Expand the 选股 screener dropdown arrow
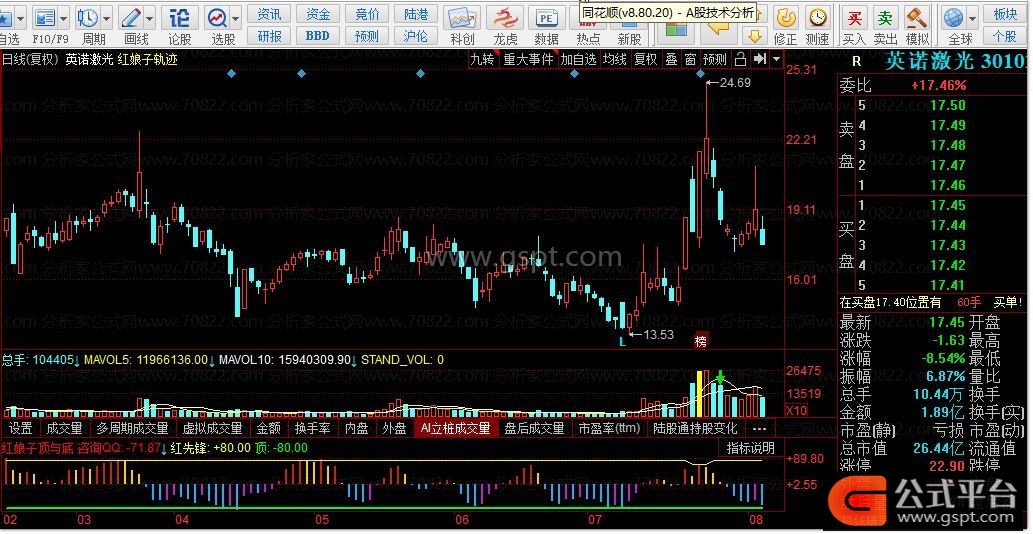The width and height of the screenshot is (1033, 534). (235, 18)
